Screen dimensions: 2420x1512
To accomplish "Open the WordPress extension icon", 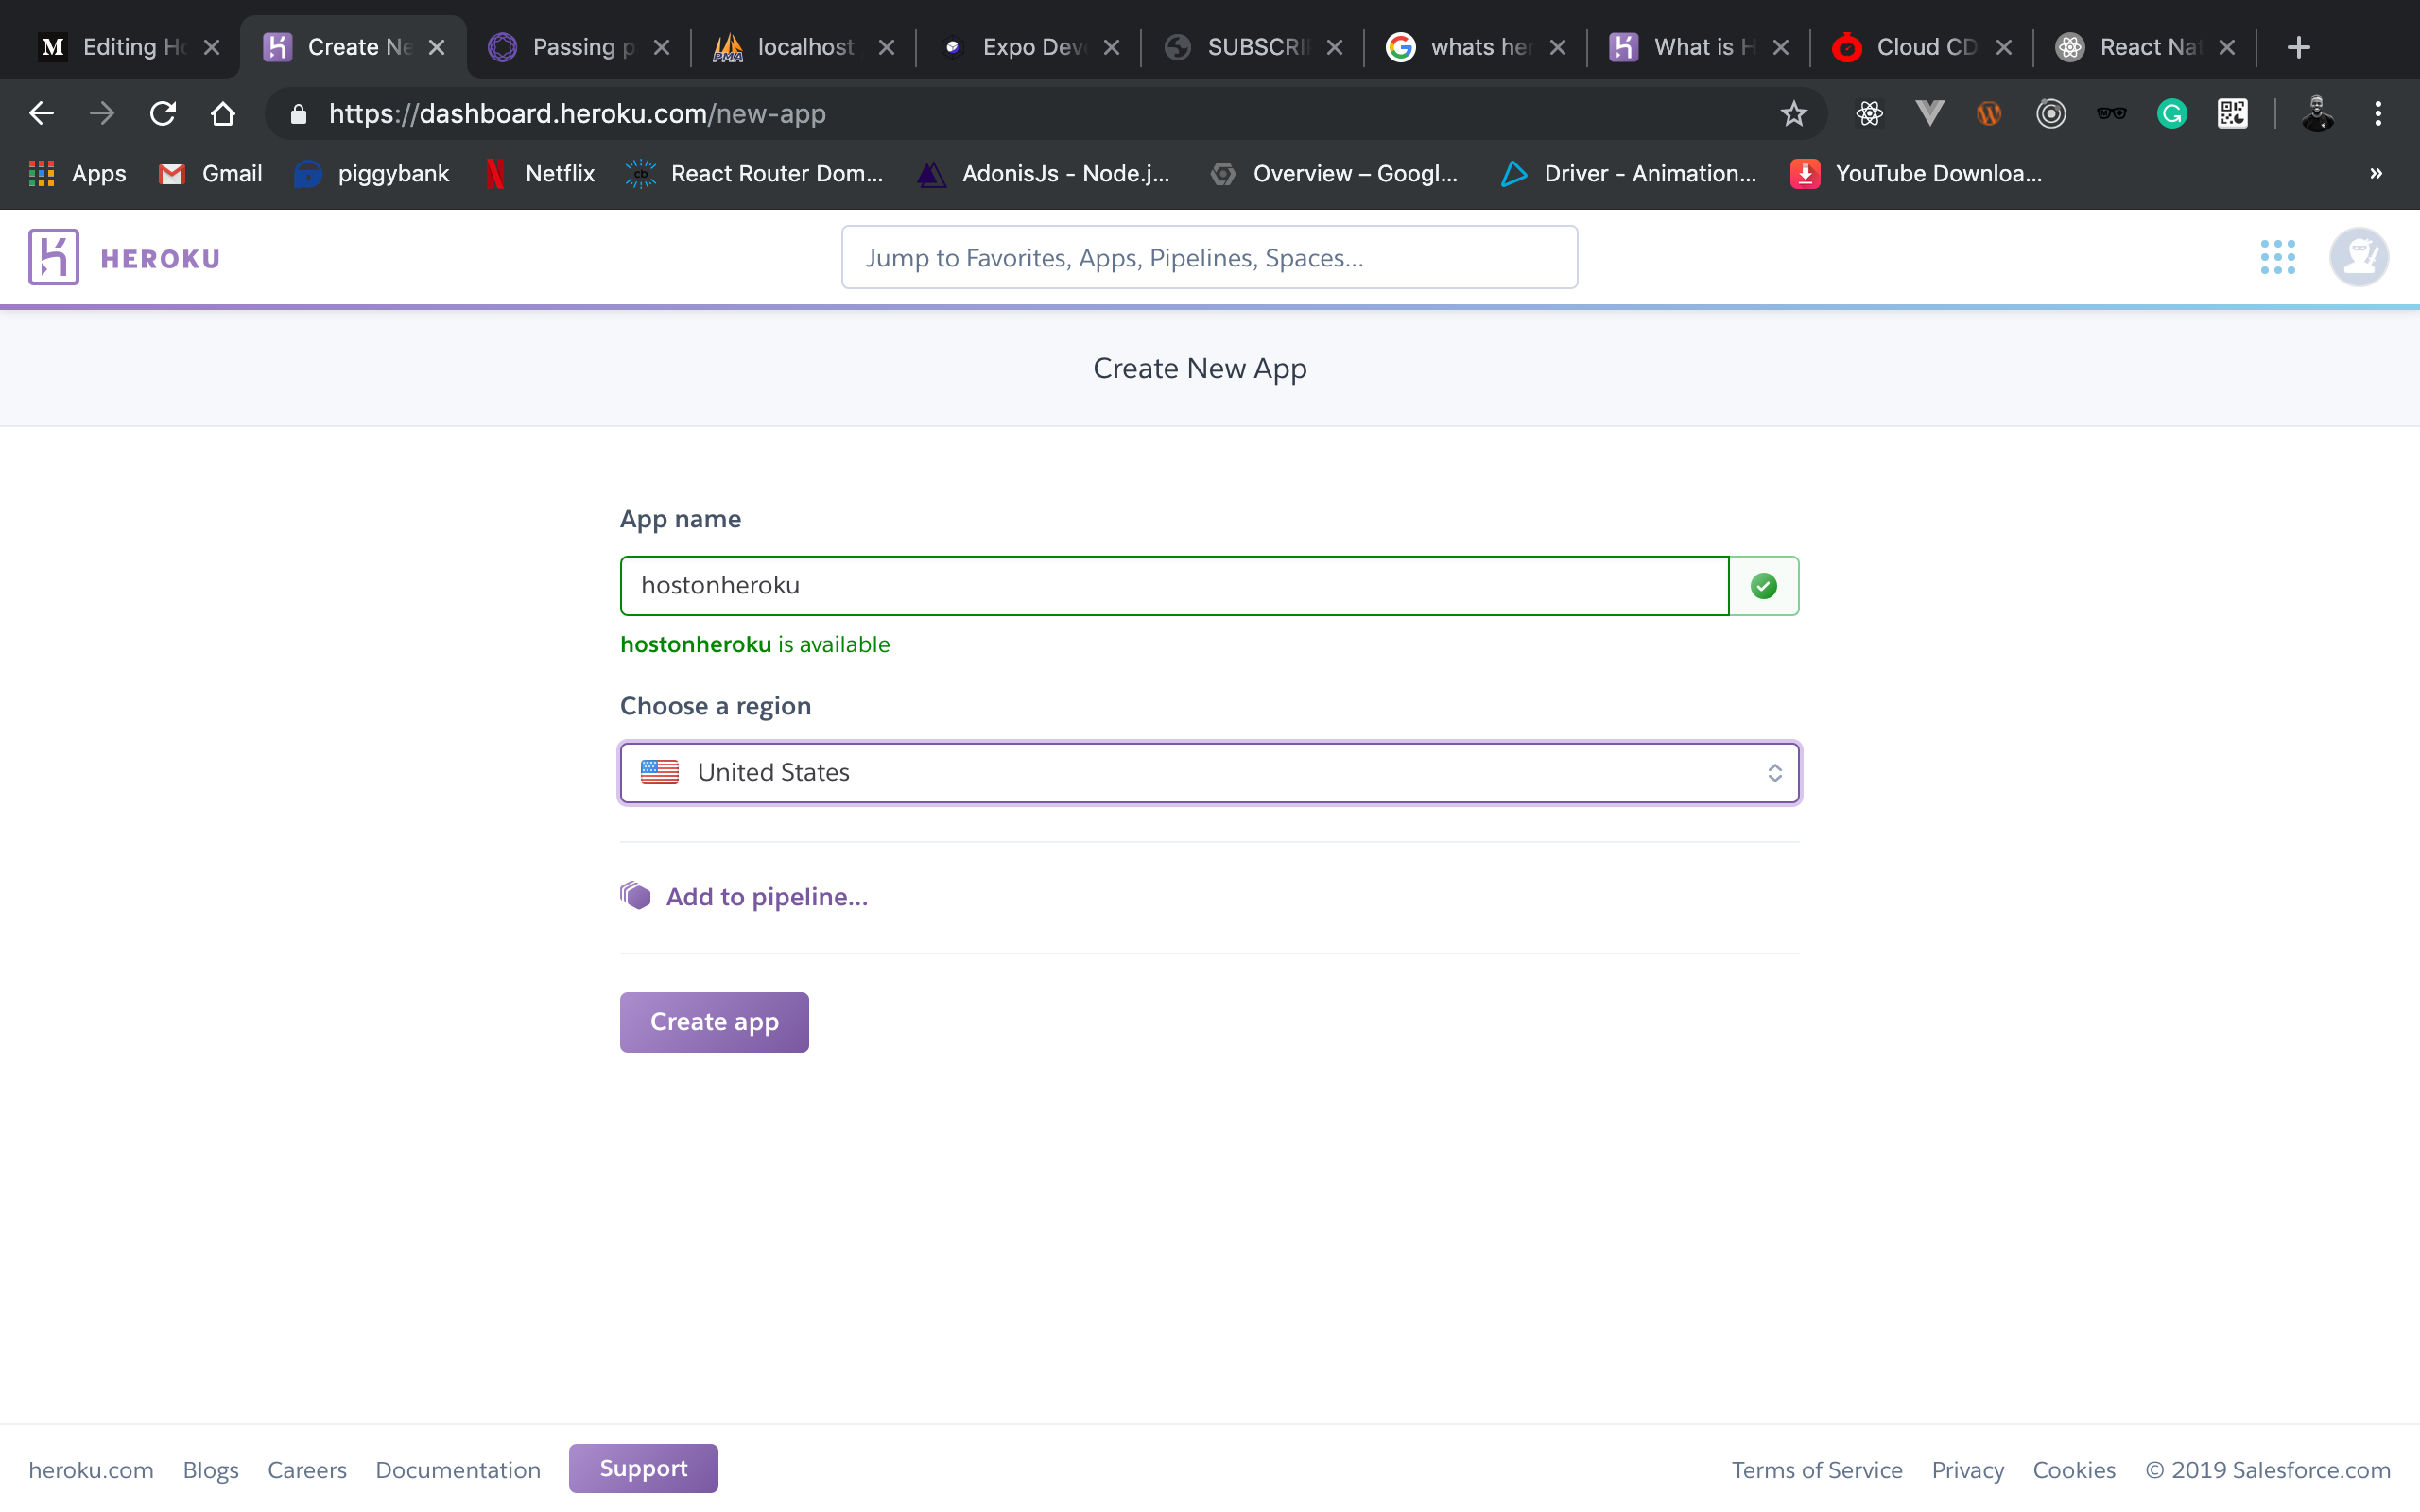I will [x=1988, y=113].
